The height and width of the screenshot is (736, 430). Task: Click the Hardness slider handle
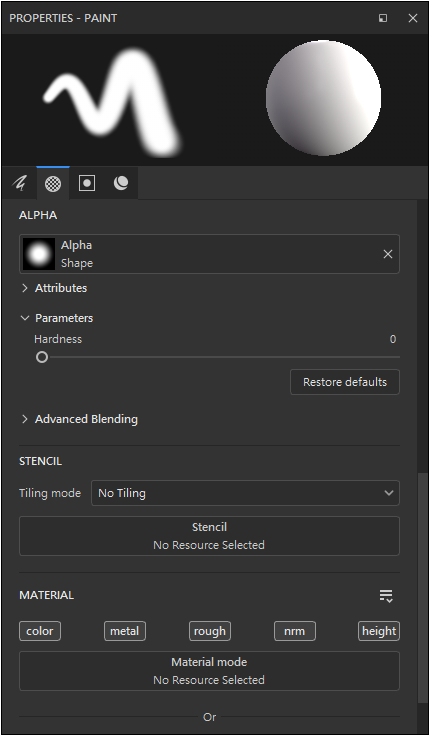42,357
